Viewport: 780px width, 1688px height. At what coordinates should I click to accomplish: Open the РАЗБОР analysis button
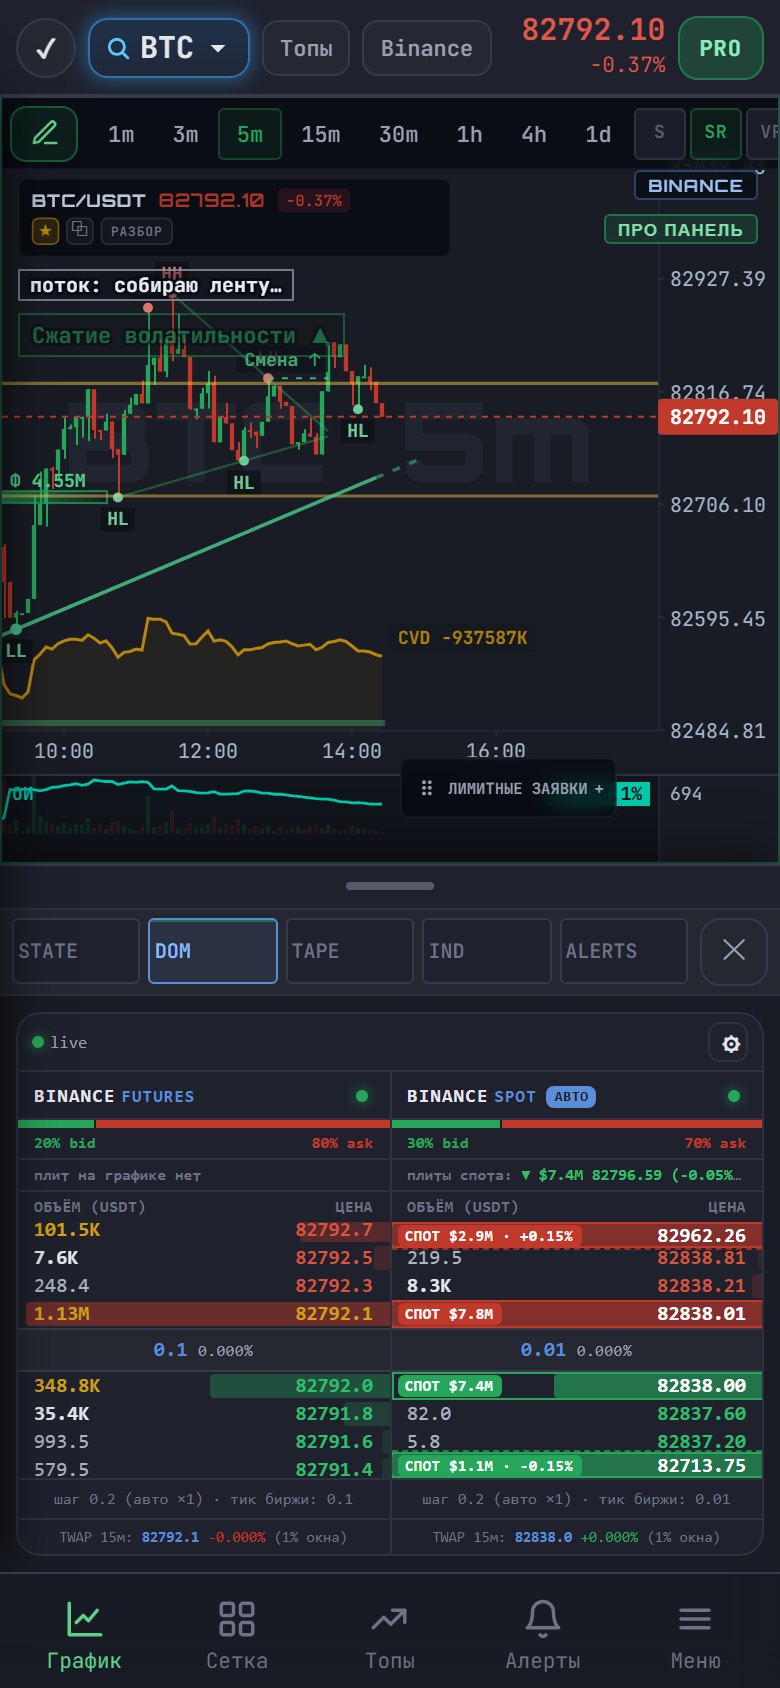coord(136,231)
